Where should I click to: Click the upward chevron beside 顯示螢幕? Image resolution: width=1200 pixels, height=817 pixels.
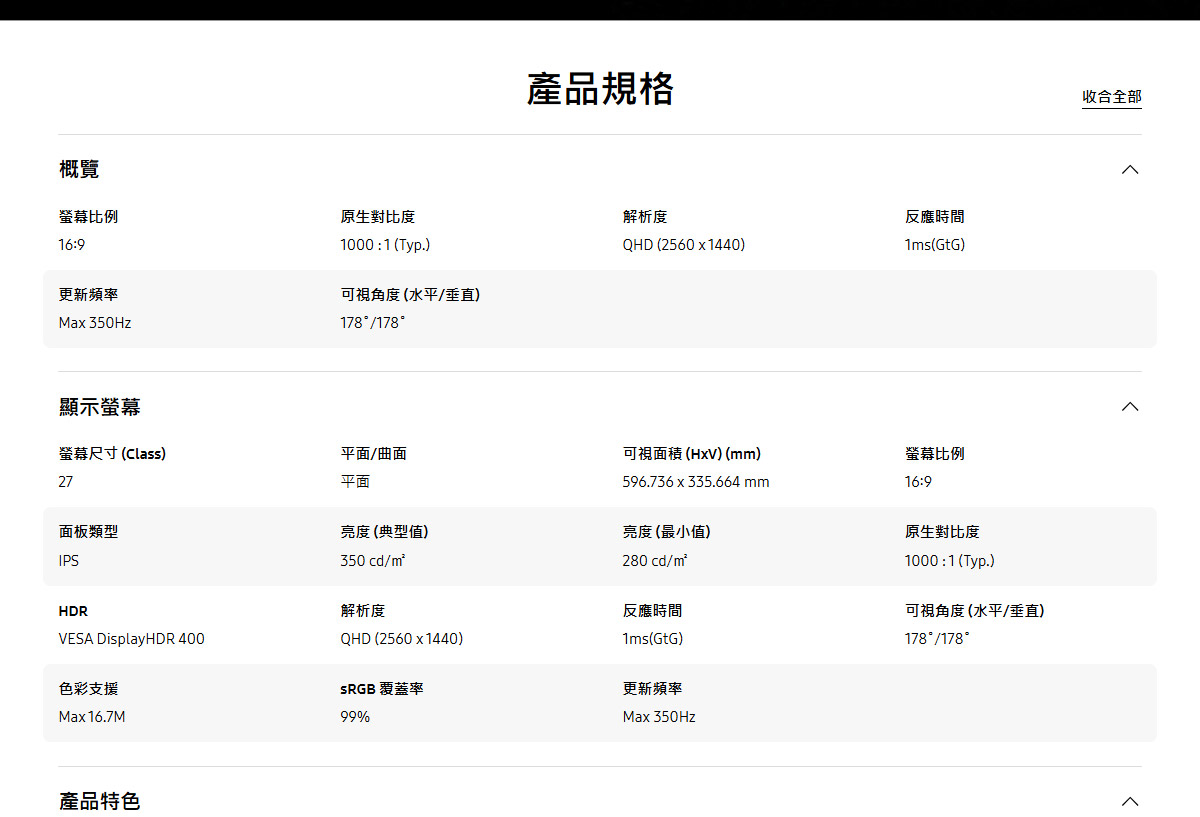1130,406
